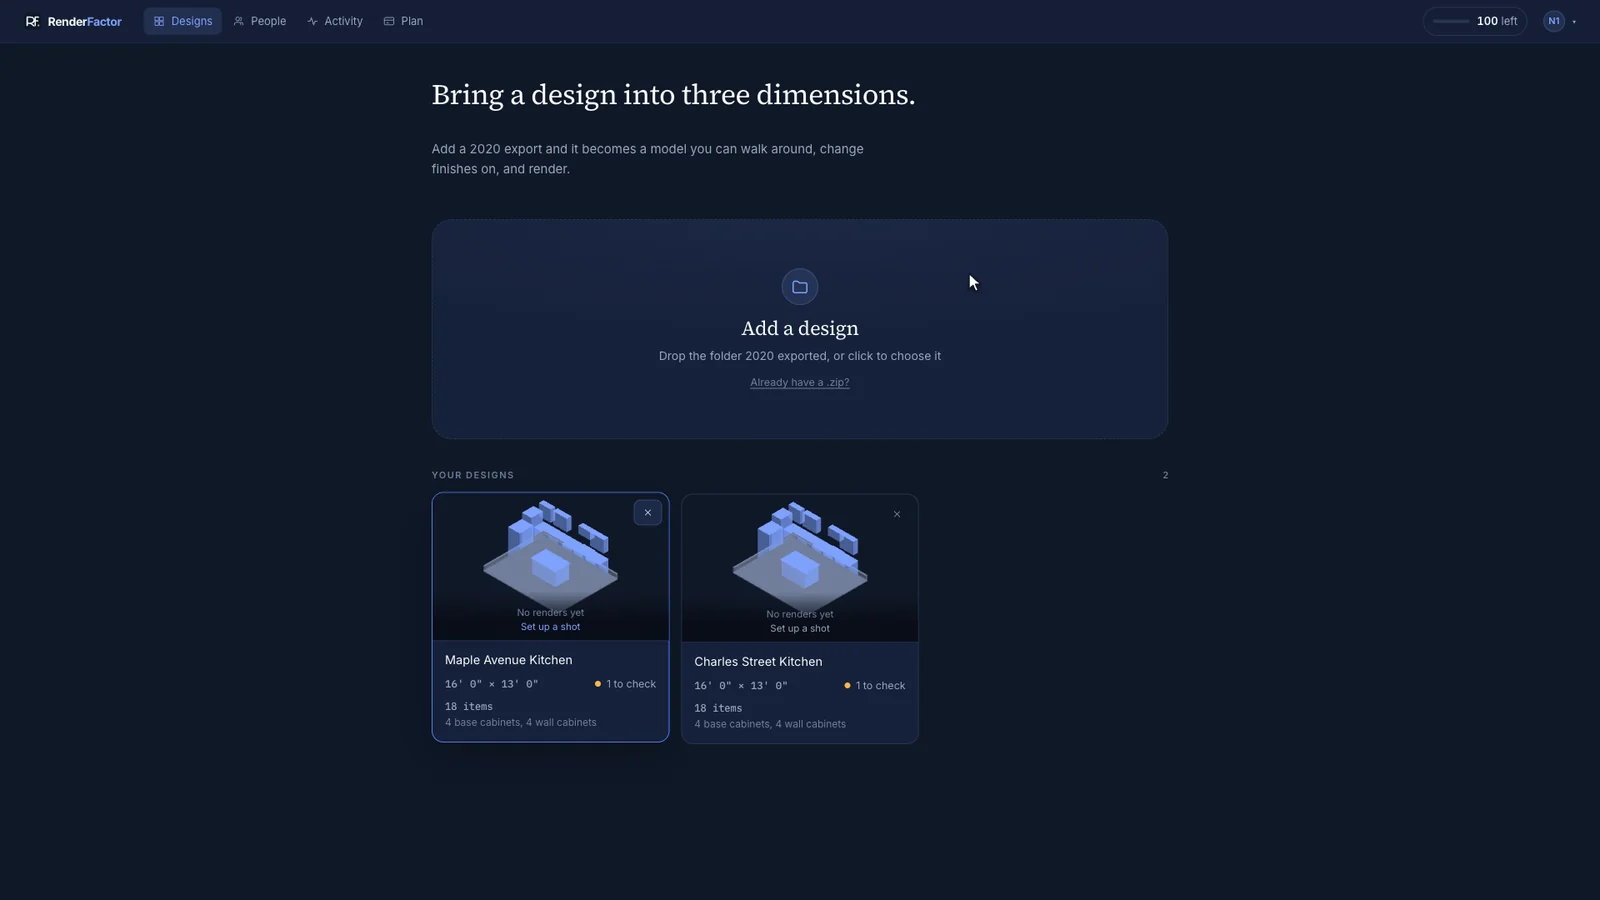The height and width of the screenshot is (900, 1600).
Task: Click the Activity pulse icon
Action: pos(313,21)
